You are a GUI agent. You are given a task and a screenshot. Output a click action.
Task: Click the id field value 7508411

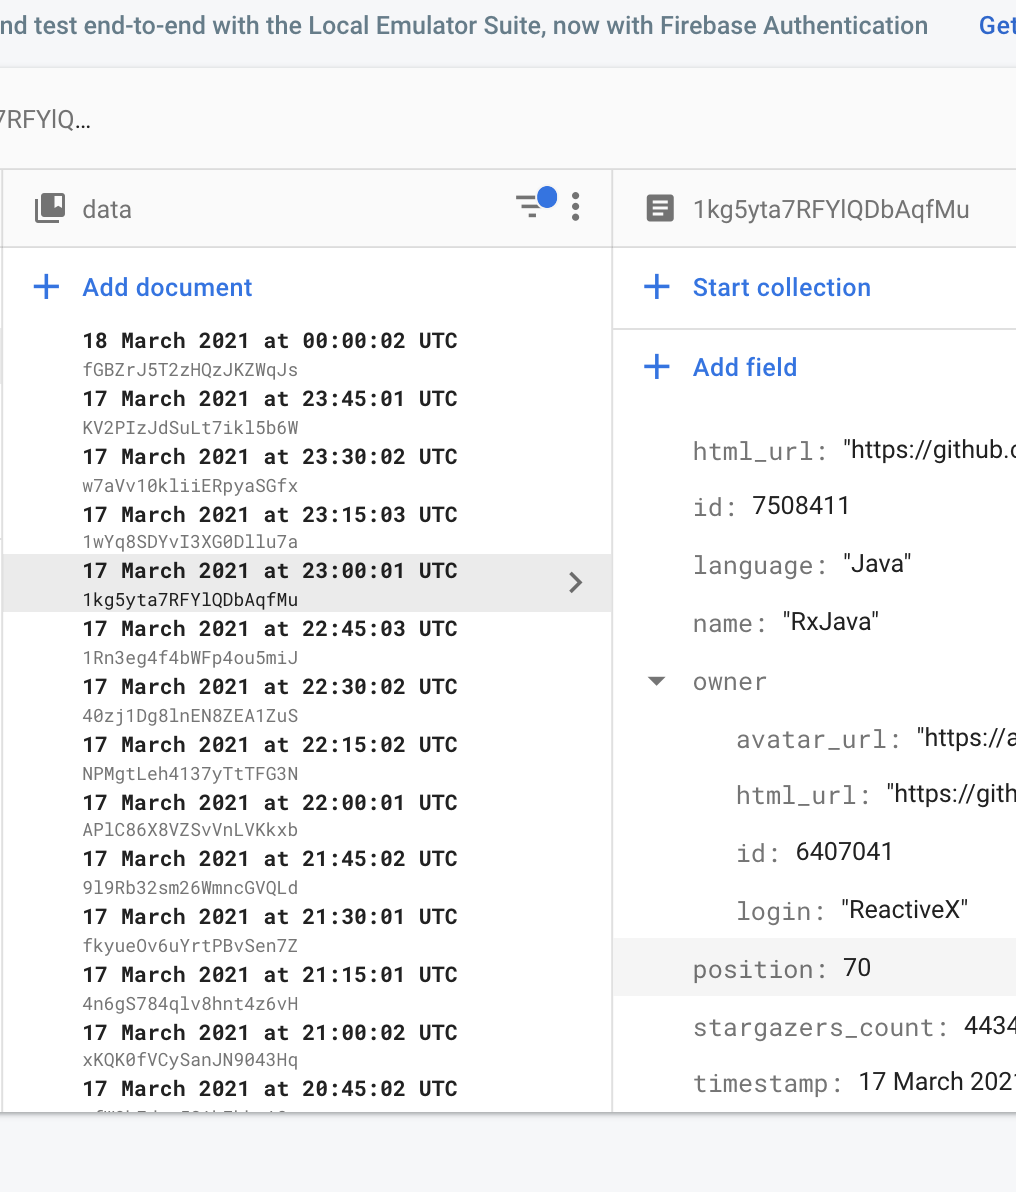(x=801, y=506)
